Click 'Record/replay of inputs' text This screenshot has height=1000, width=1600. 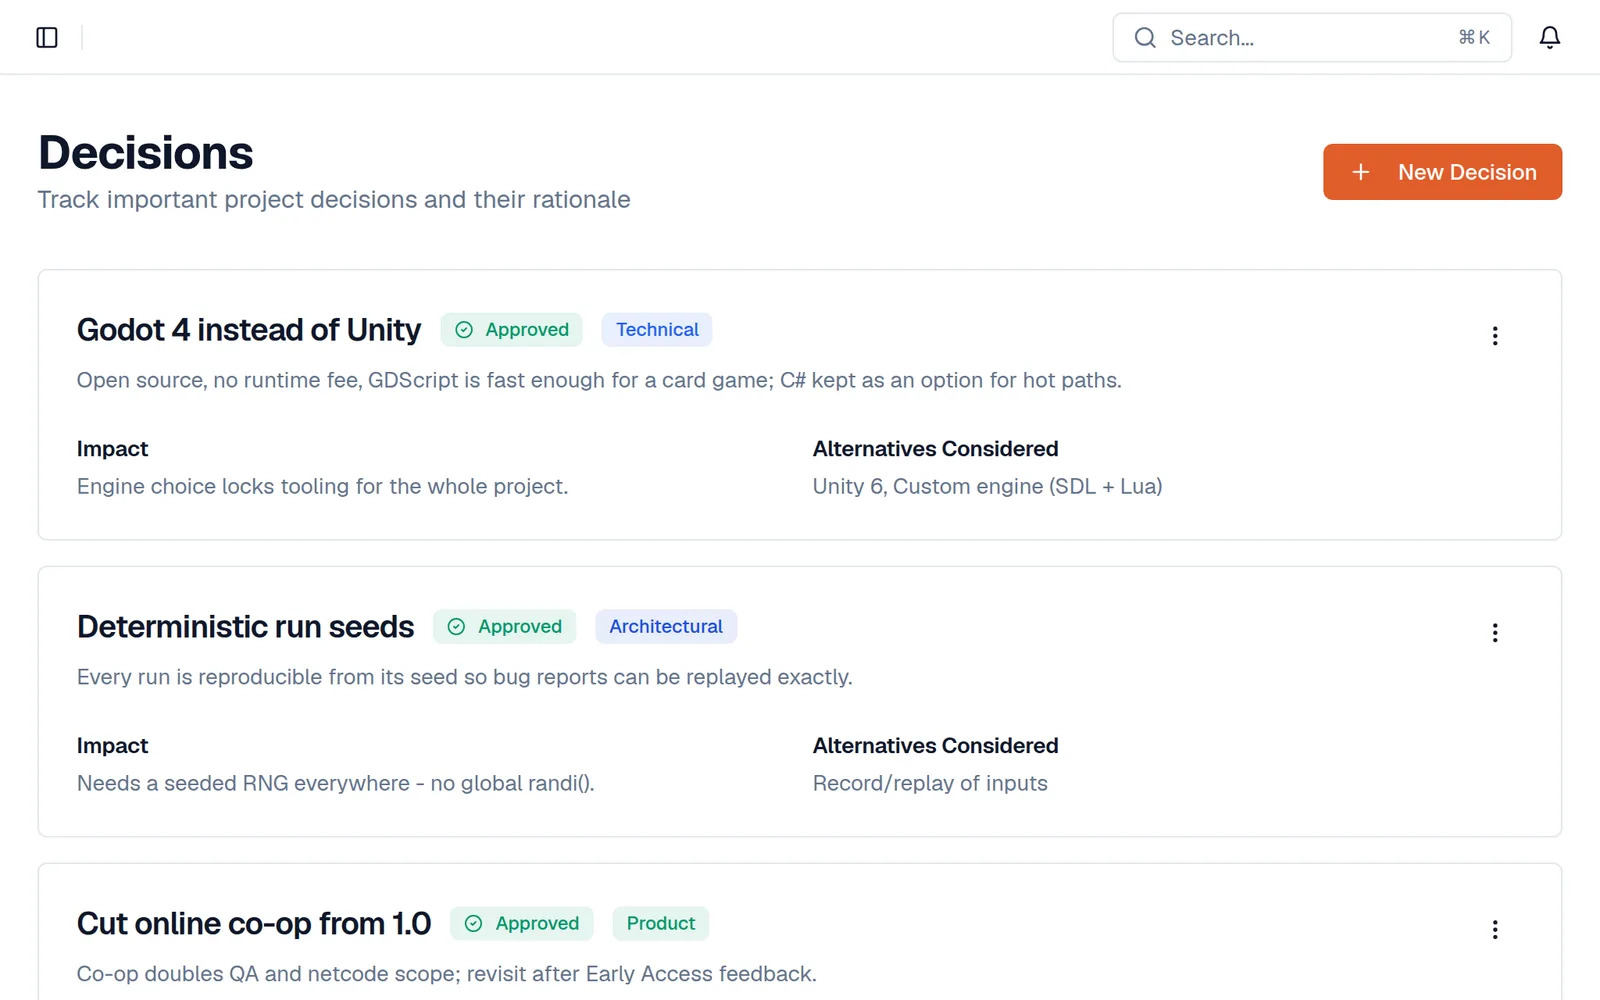coord(930,784)
